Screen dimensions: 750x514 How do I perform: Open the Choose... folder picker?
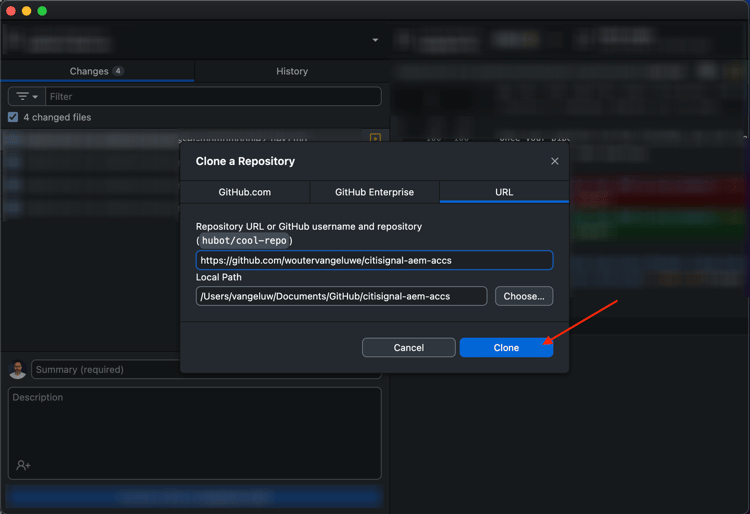coord(524,296)
